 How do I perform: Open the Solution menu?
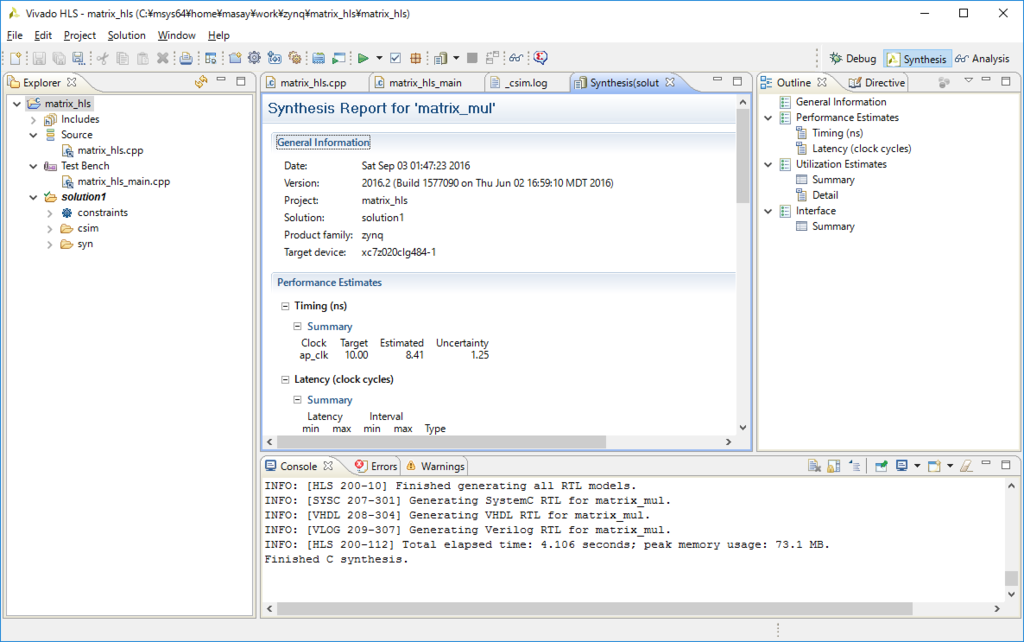click(127, 35)
